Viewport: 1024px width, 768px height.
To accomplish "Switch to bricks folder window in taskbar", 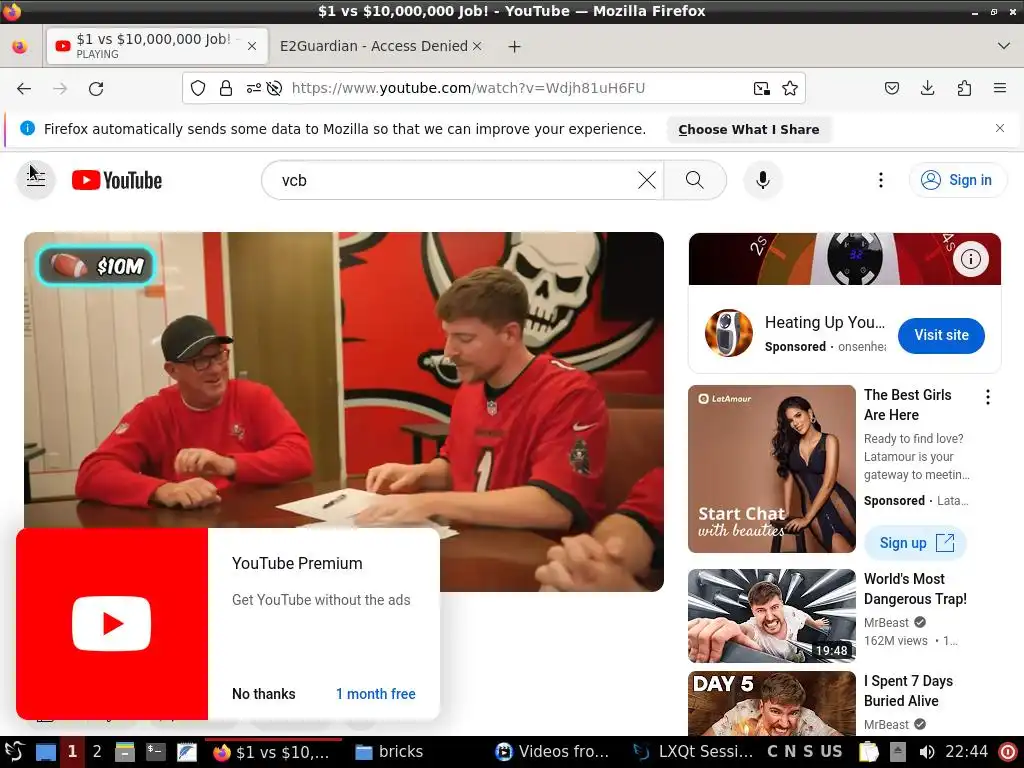I will click(x=389, y=752).
